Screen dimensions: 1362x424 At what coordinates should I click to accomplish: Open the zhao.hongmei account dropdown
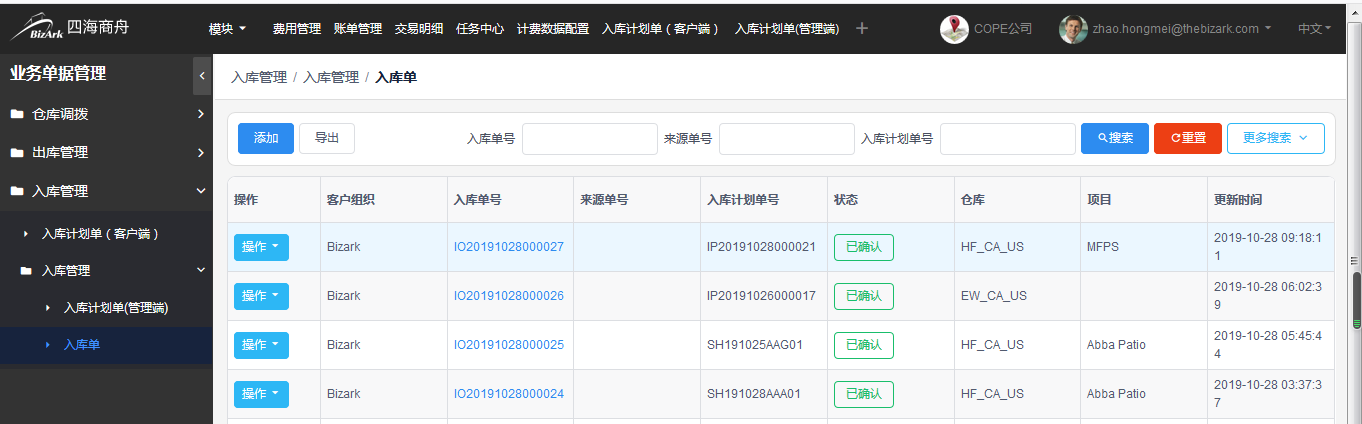click(1182, 29)
